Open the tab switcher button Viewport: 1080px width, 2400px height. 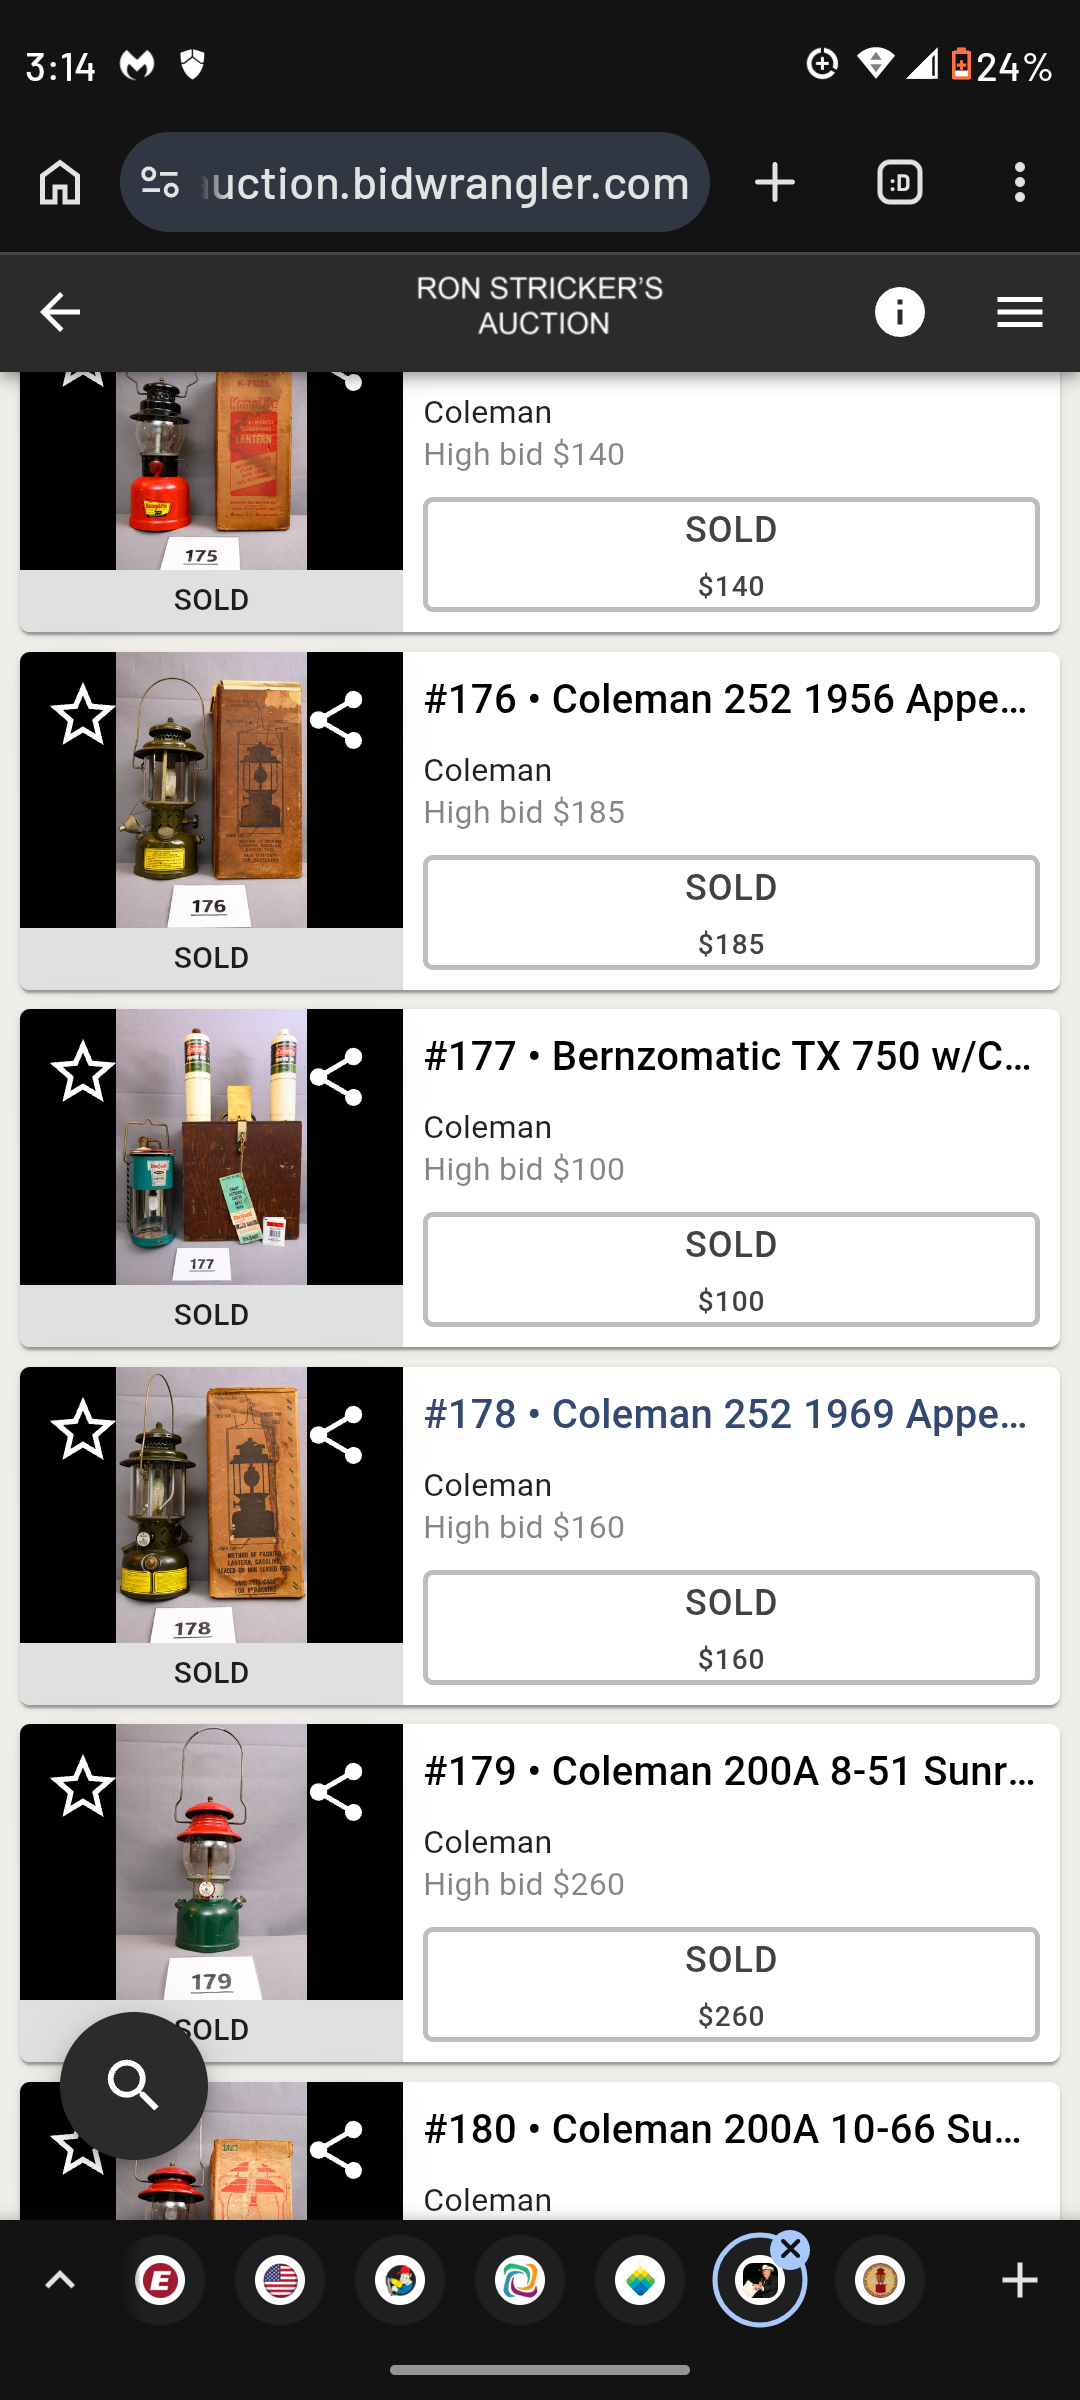pyautogui.click(x=899, y=183)
